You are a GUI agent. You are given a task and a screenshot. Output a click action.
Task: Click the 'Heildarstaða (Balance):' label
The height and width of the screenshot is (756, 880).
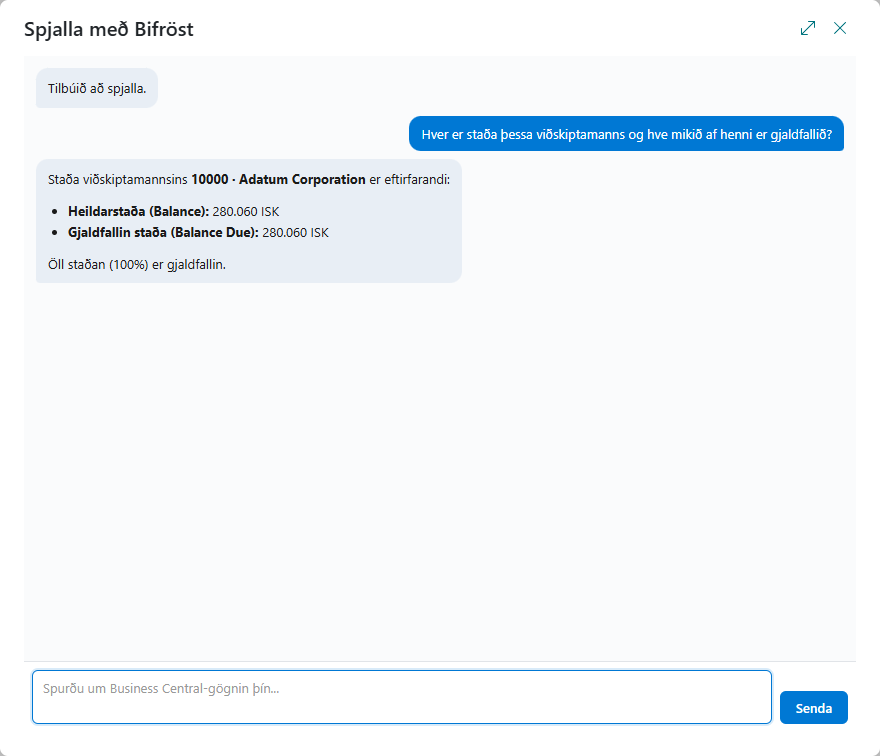[138, 212]
